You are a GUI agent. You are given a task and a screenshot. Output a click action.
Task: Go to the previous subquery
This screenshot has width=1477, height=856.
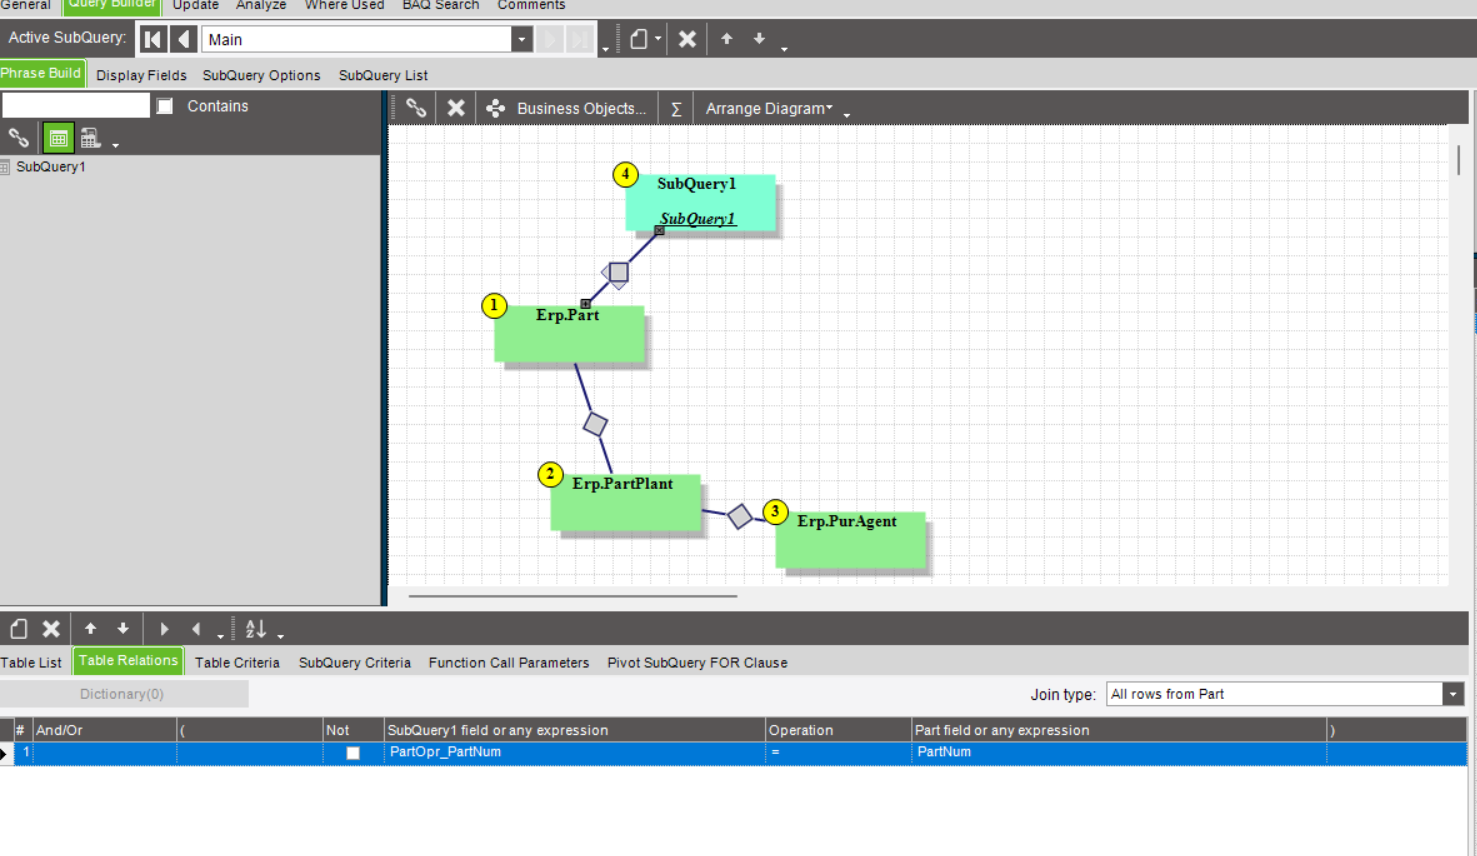(x=183, y=39)
